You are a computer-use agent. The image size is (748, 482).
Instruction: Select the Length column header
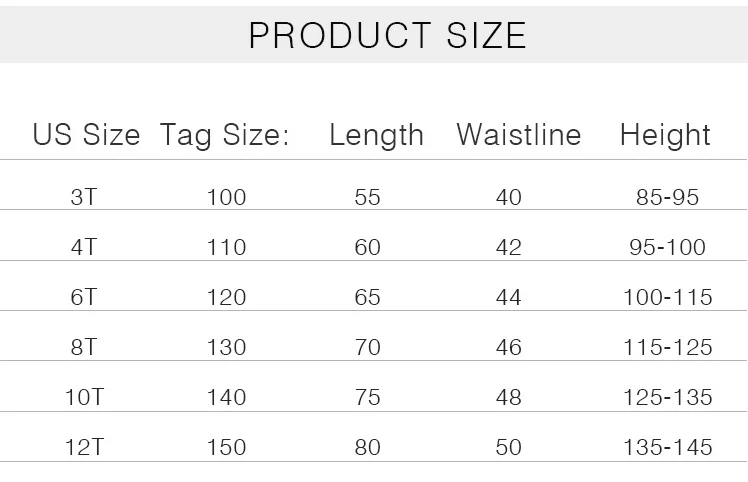click(376, 136)
